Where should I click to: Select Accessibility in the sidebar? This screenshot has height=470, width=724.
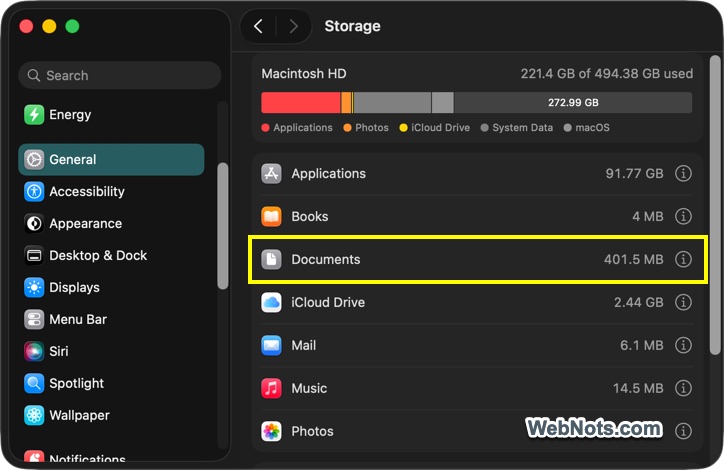[113, 192]
